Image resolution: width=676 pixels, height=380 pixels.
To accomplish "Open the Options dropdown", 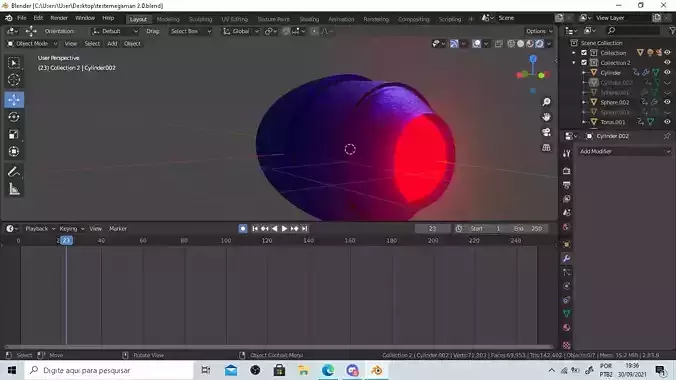I will click(538, 31).
